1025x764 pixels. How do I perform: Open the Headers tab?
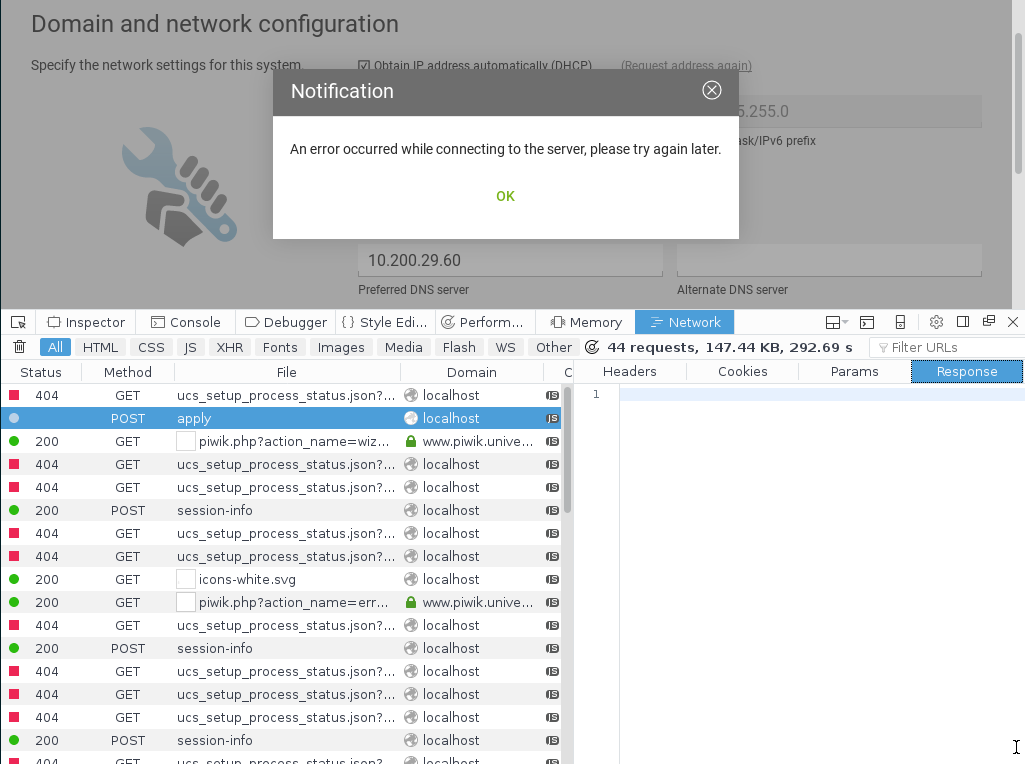click(629, 371)
